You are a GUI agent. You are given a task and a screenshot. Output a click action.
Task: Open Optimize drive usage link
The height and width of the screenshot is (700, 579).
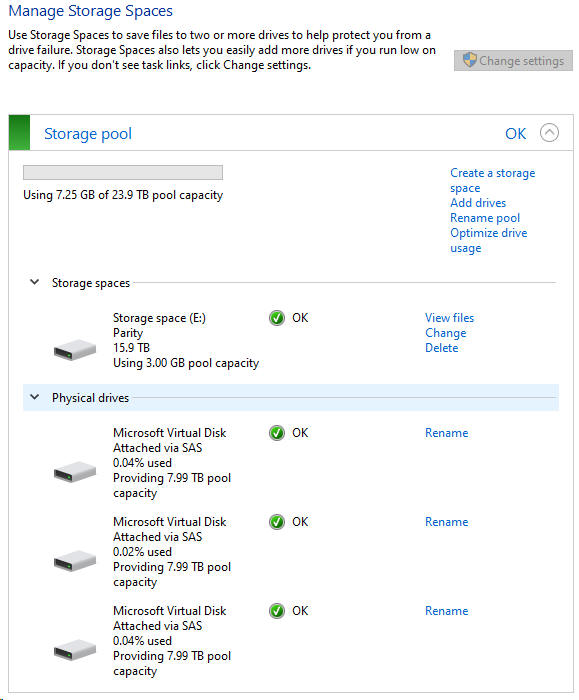coord(488,240)
